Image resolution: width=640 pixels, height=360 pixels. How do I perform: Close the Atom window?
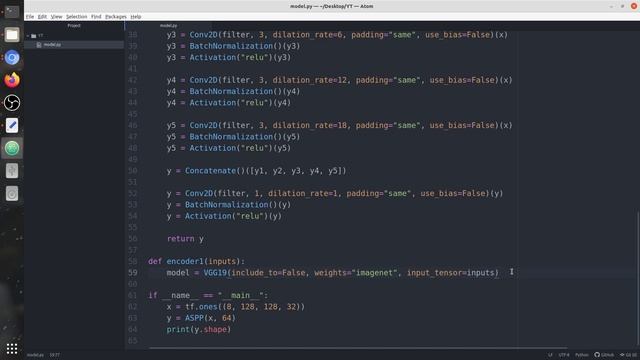point(634,6)
